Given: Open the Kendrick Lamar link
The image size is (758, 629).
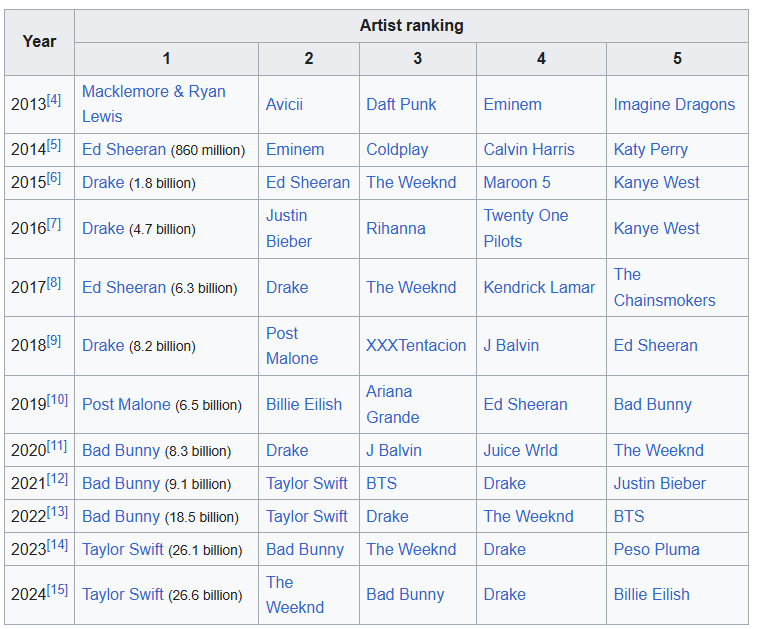Looking at the screenshot, I should (539, 287).
